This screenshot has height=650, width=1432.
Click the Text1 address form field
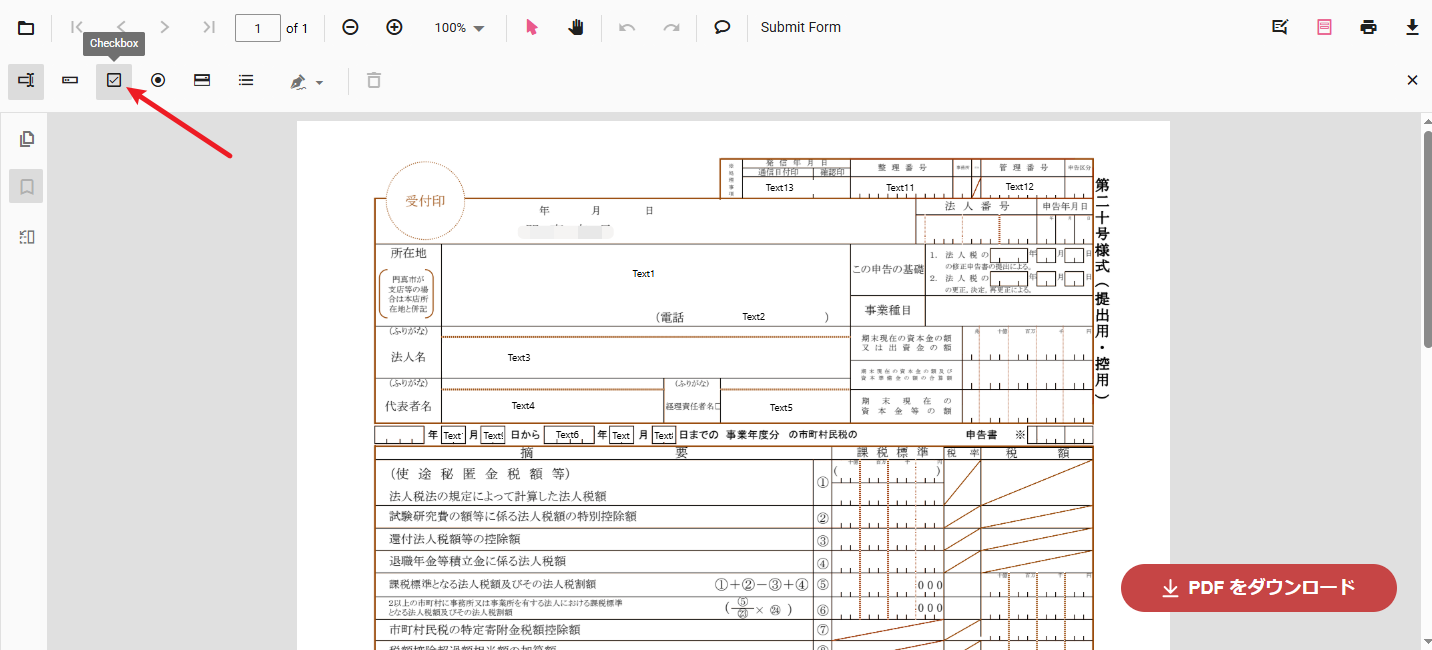click(x=644, y=273)
